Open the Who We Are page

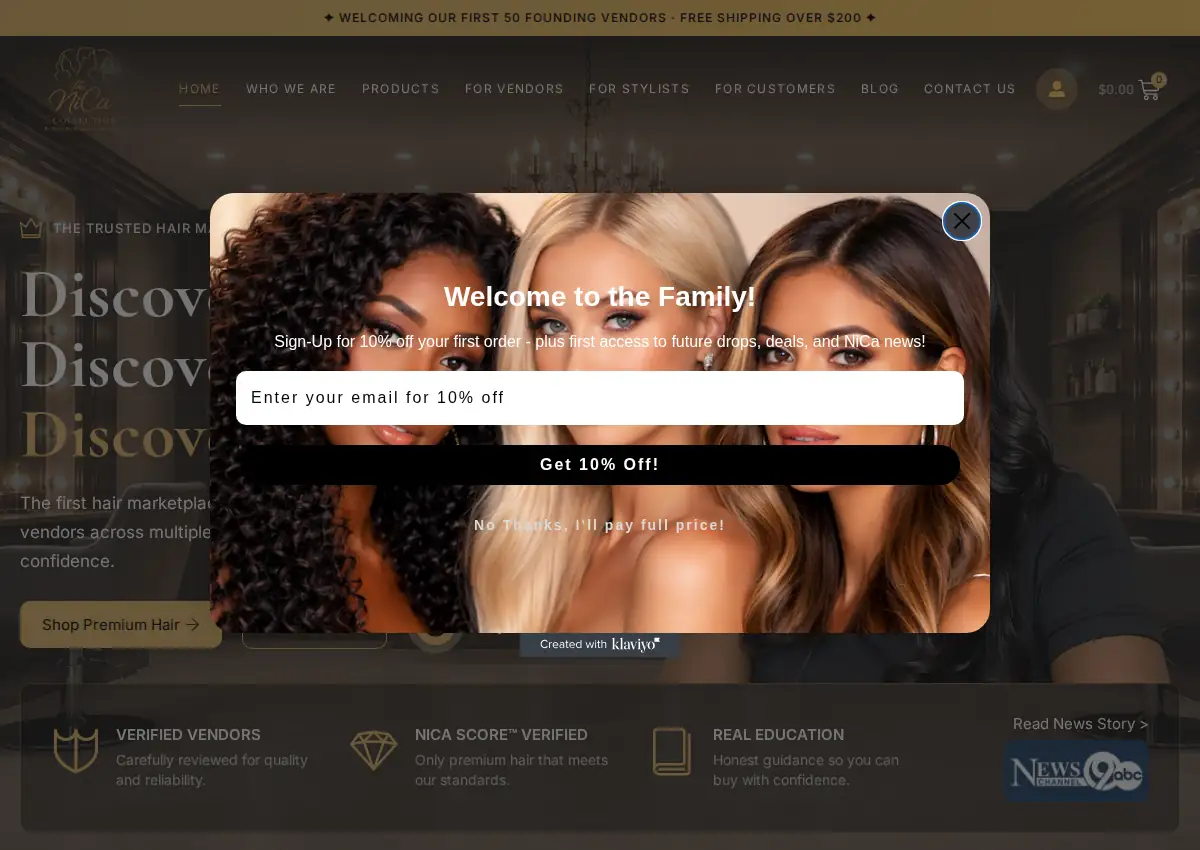point(291,89)
